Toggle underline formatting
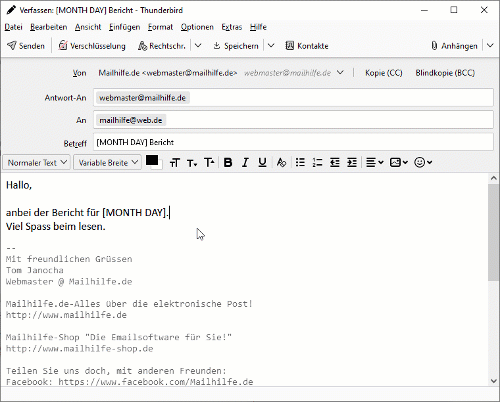This screenshot has width=500, height=402. (263, 163)
